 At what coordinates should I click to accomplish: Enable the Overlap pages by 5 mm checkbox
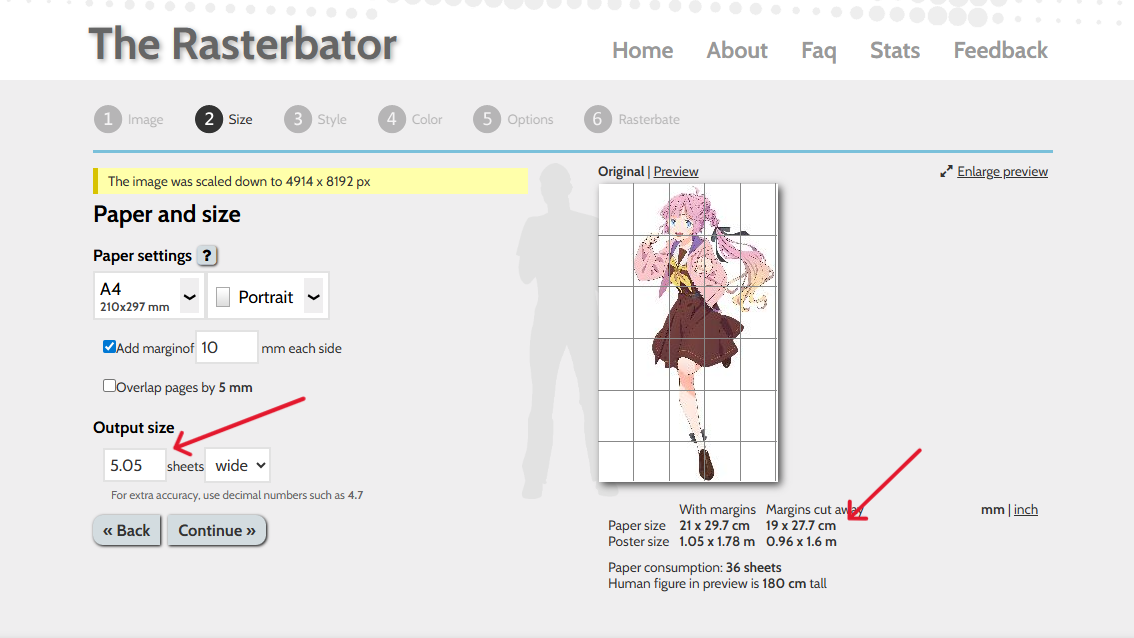click(x=109, y=386)
